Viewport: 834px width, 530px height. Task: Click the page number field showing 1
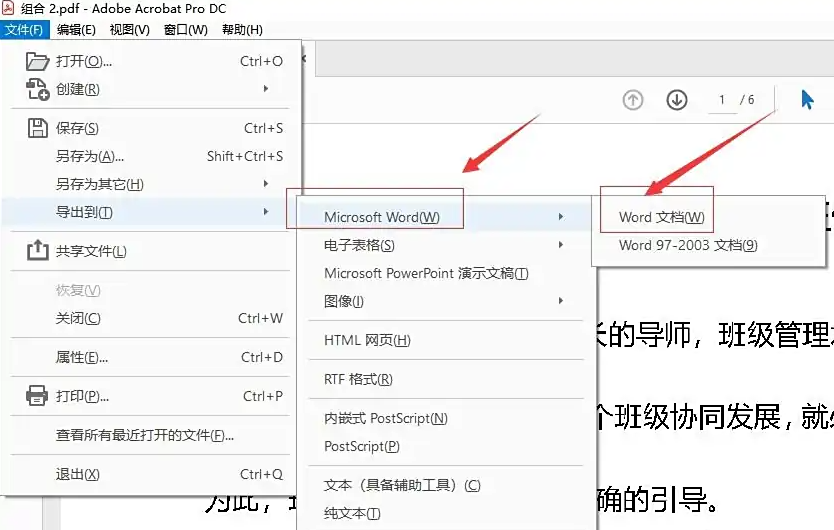click(722, 100)
